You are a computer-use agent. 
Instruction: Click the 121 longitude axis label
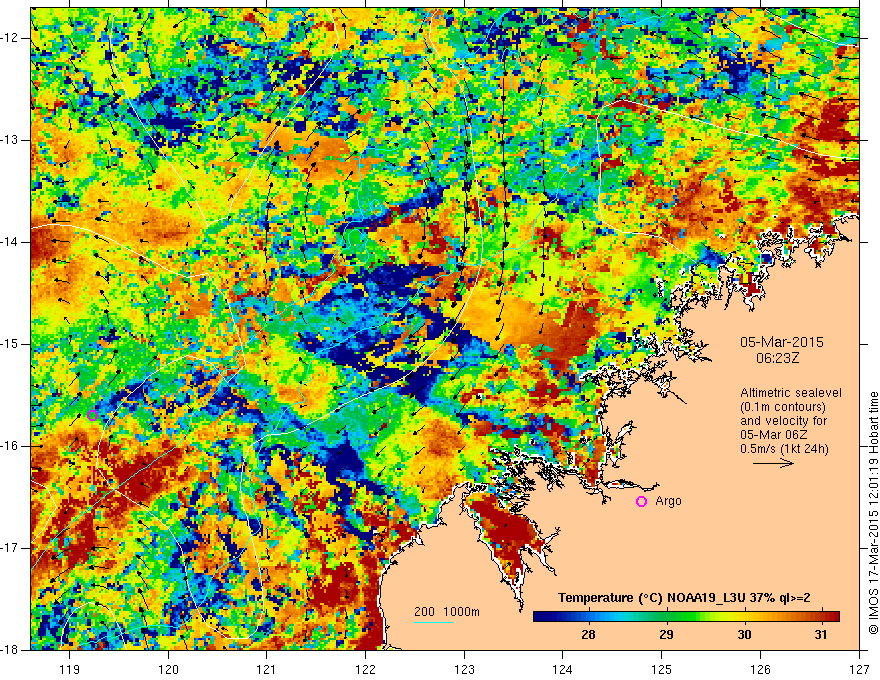point(267,670)
